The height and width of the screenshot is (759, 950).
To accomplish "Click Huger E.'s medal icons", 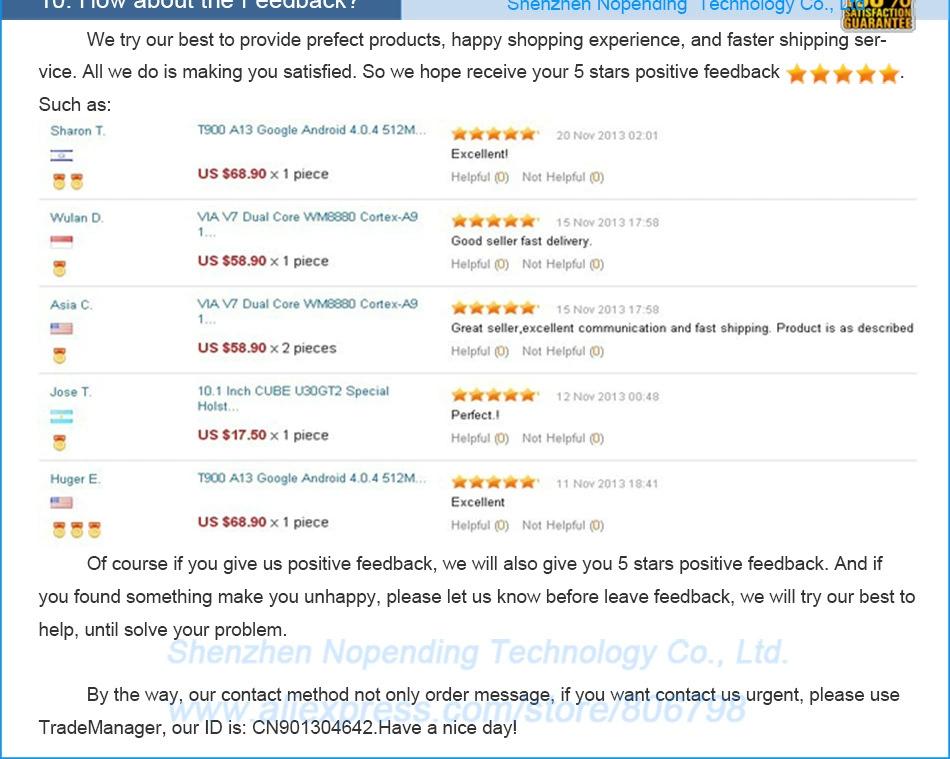I will 76,530.
